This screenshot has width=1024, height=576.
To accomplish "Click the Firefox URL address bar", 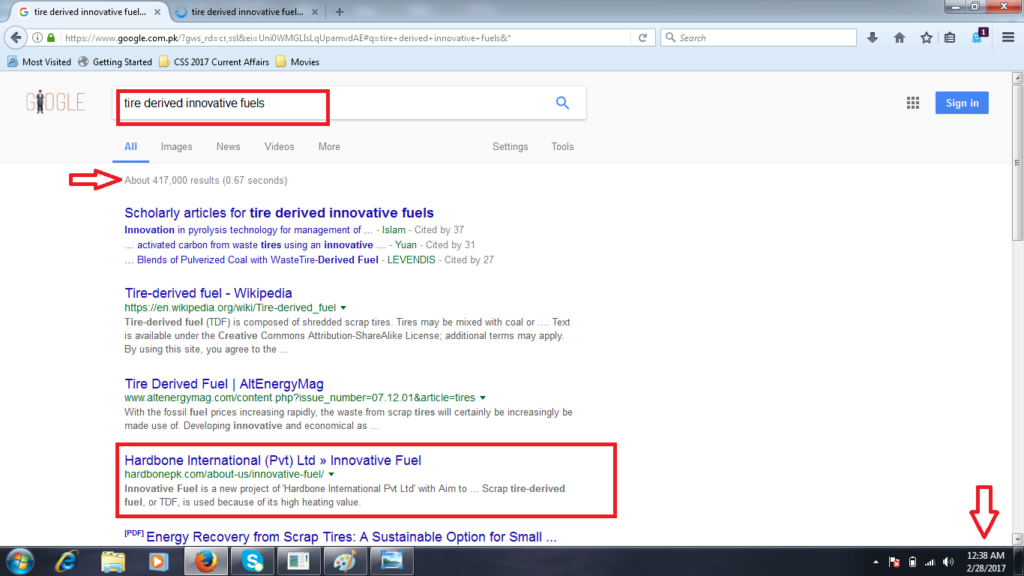I will [346, 38].
